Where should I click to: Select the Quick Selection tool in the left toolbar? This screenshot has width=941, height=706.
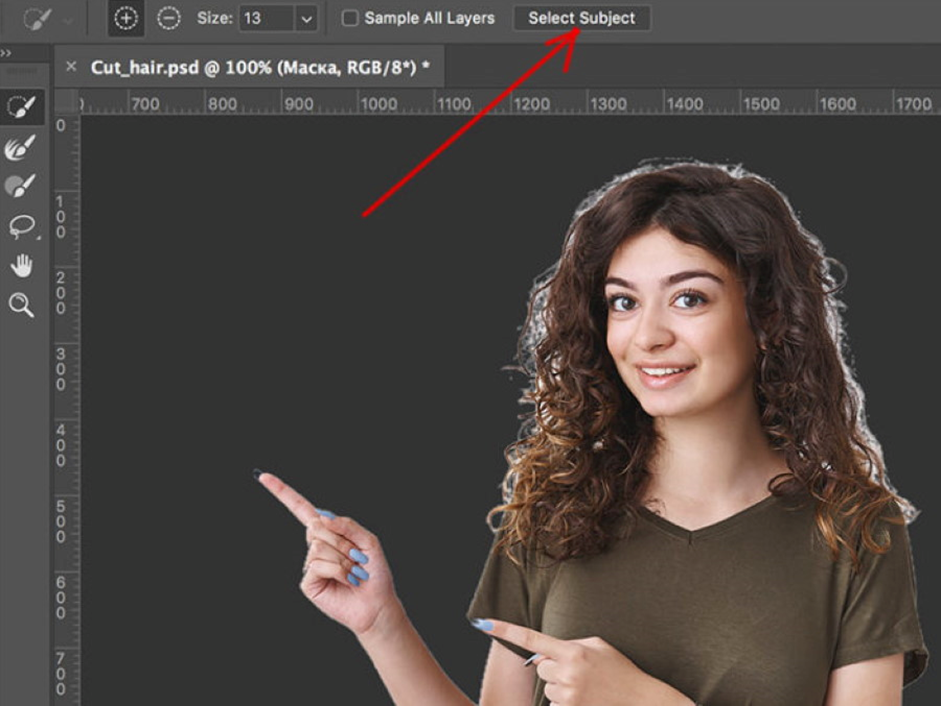[22, 107]
